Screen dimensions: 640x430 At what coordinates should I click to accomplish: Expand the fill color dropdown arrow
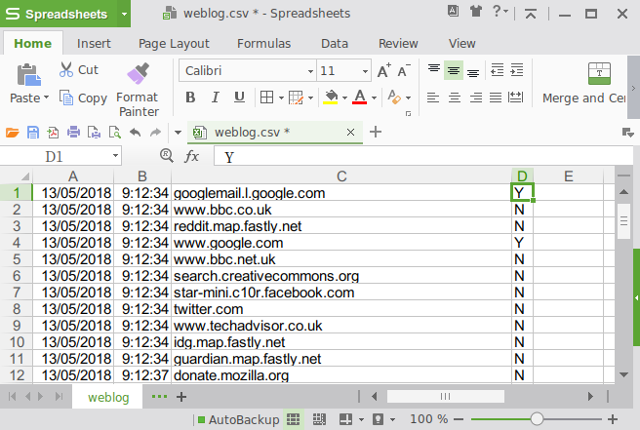click(x=344, y=98)
